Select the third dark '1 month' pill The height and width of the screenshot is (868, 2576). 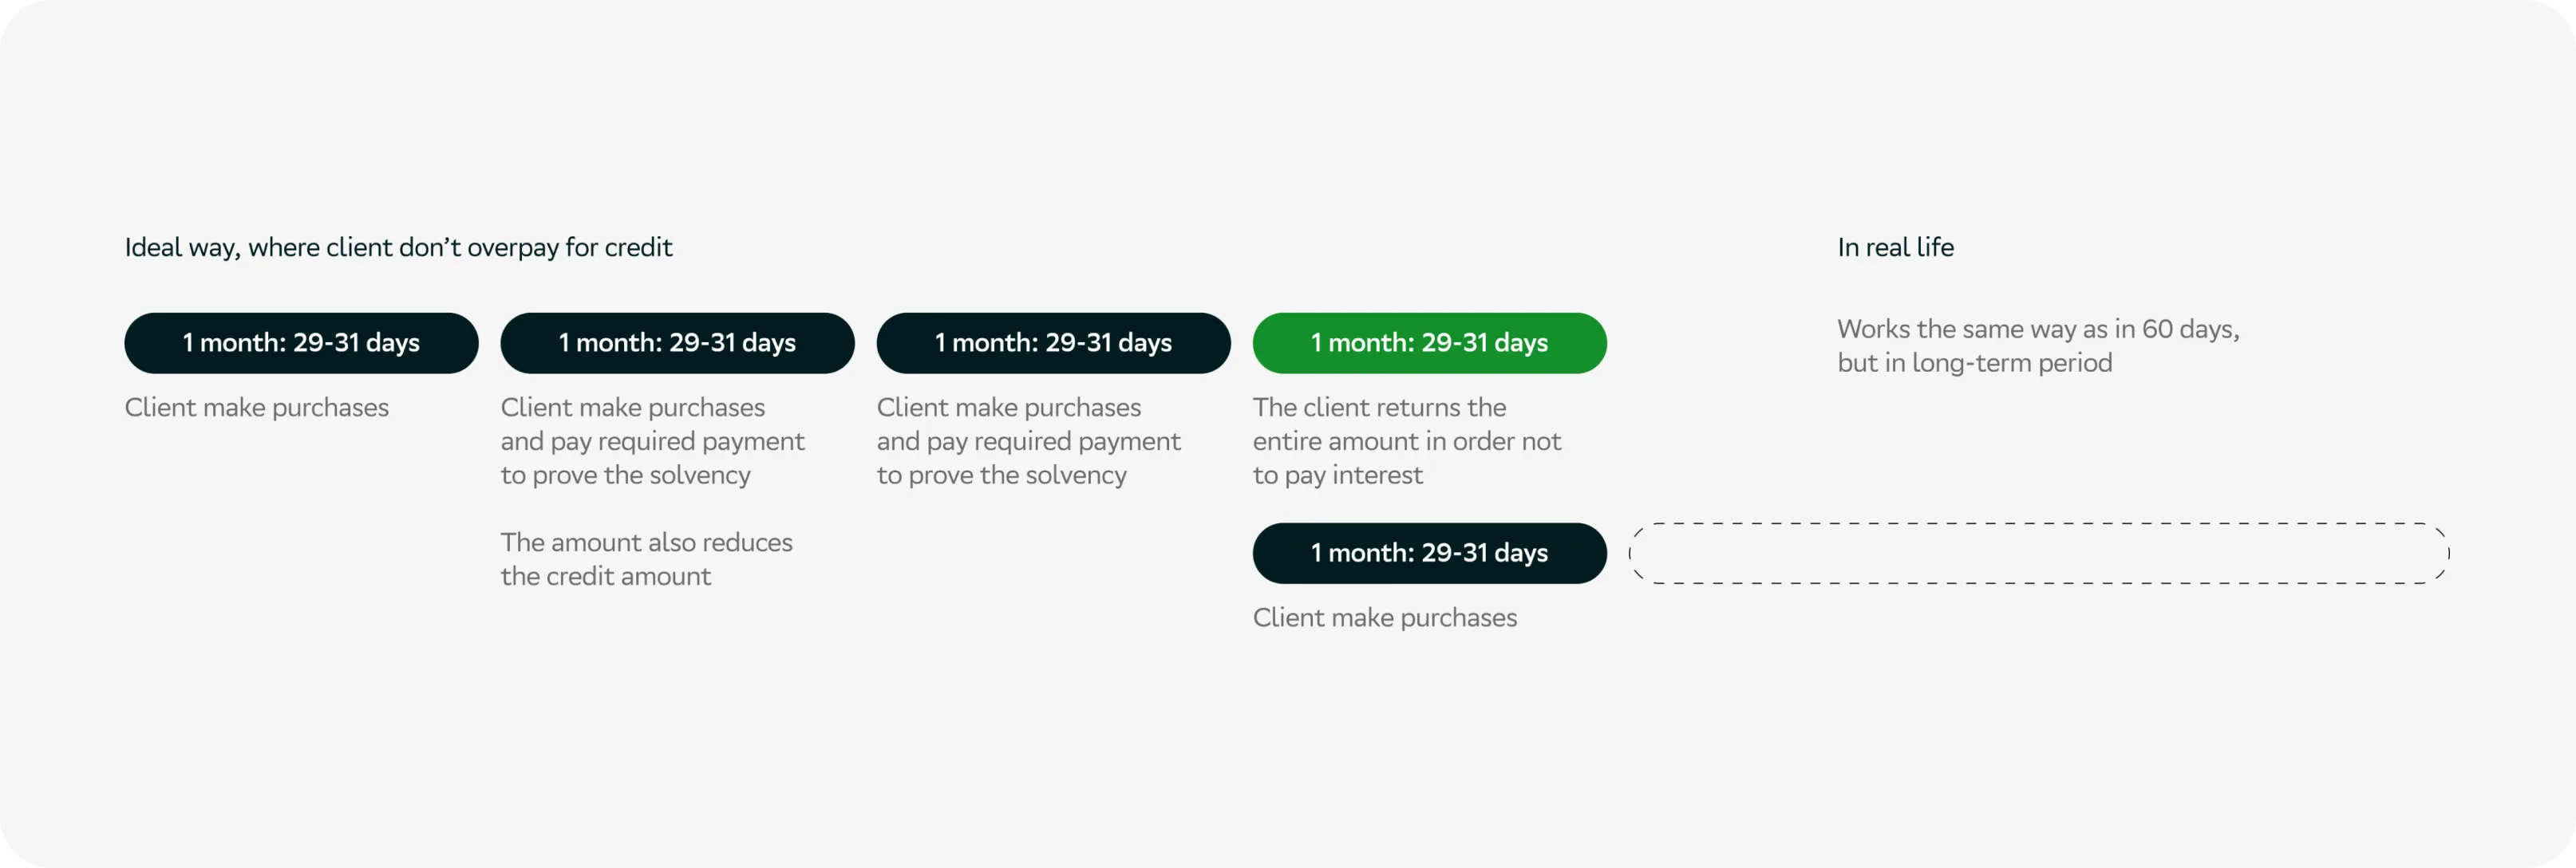[x=1053, y=343]
